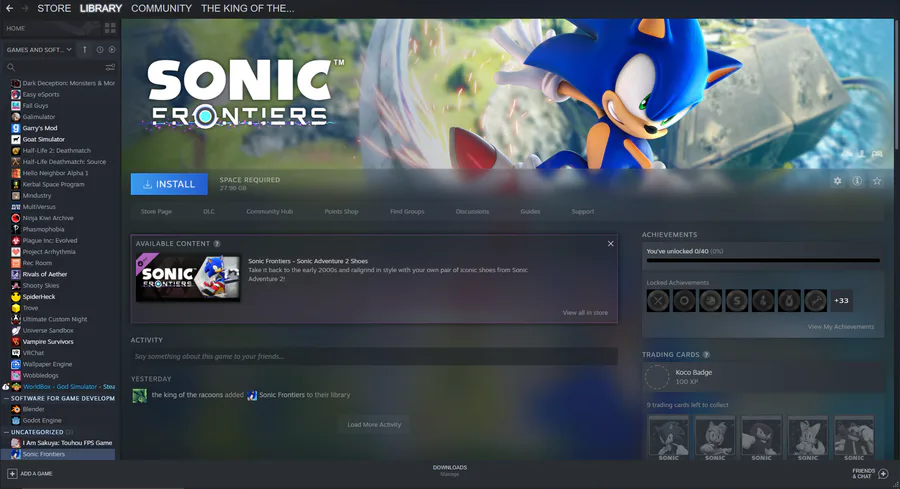Click the Sonic Frontiers icon in activity
900x489 pixels.
pyautogui.click(x=252, y=395)
